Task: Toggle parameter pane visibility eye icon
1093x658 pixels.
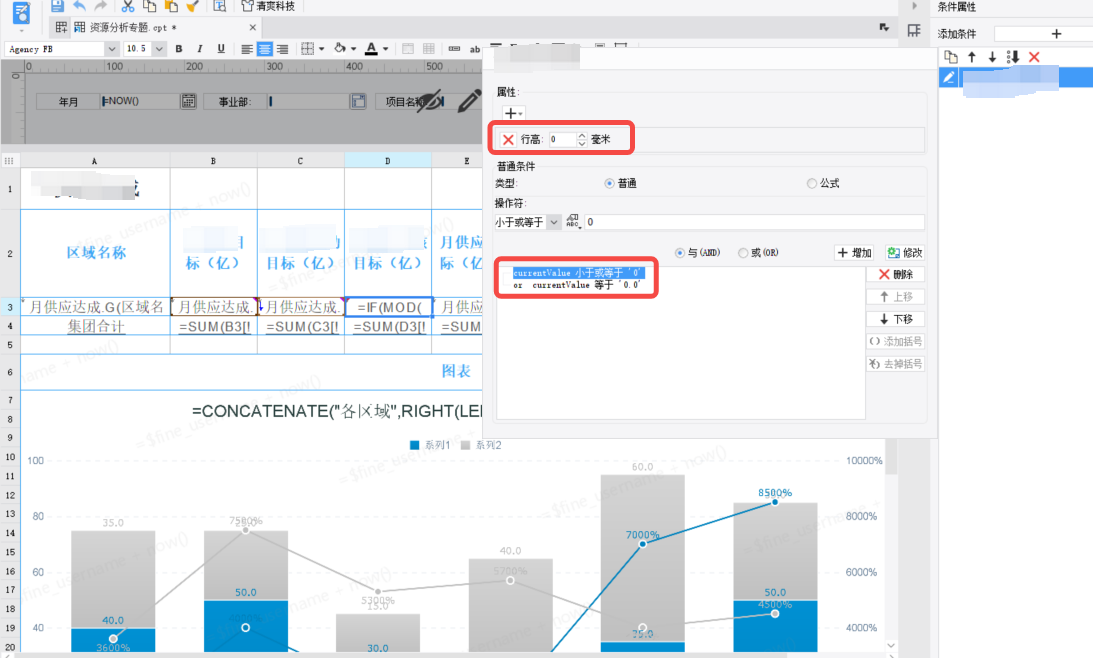Action: pyautogui.click(x=431, y=100)
